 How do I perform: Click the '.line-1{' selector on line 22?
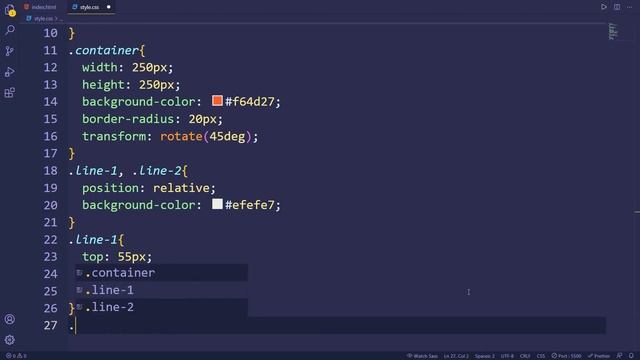point(96,239)
